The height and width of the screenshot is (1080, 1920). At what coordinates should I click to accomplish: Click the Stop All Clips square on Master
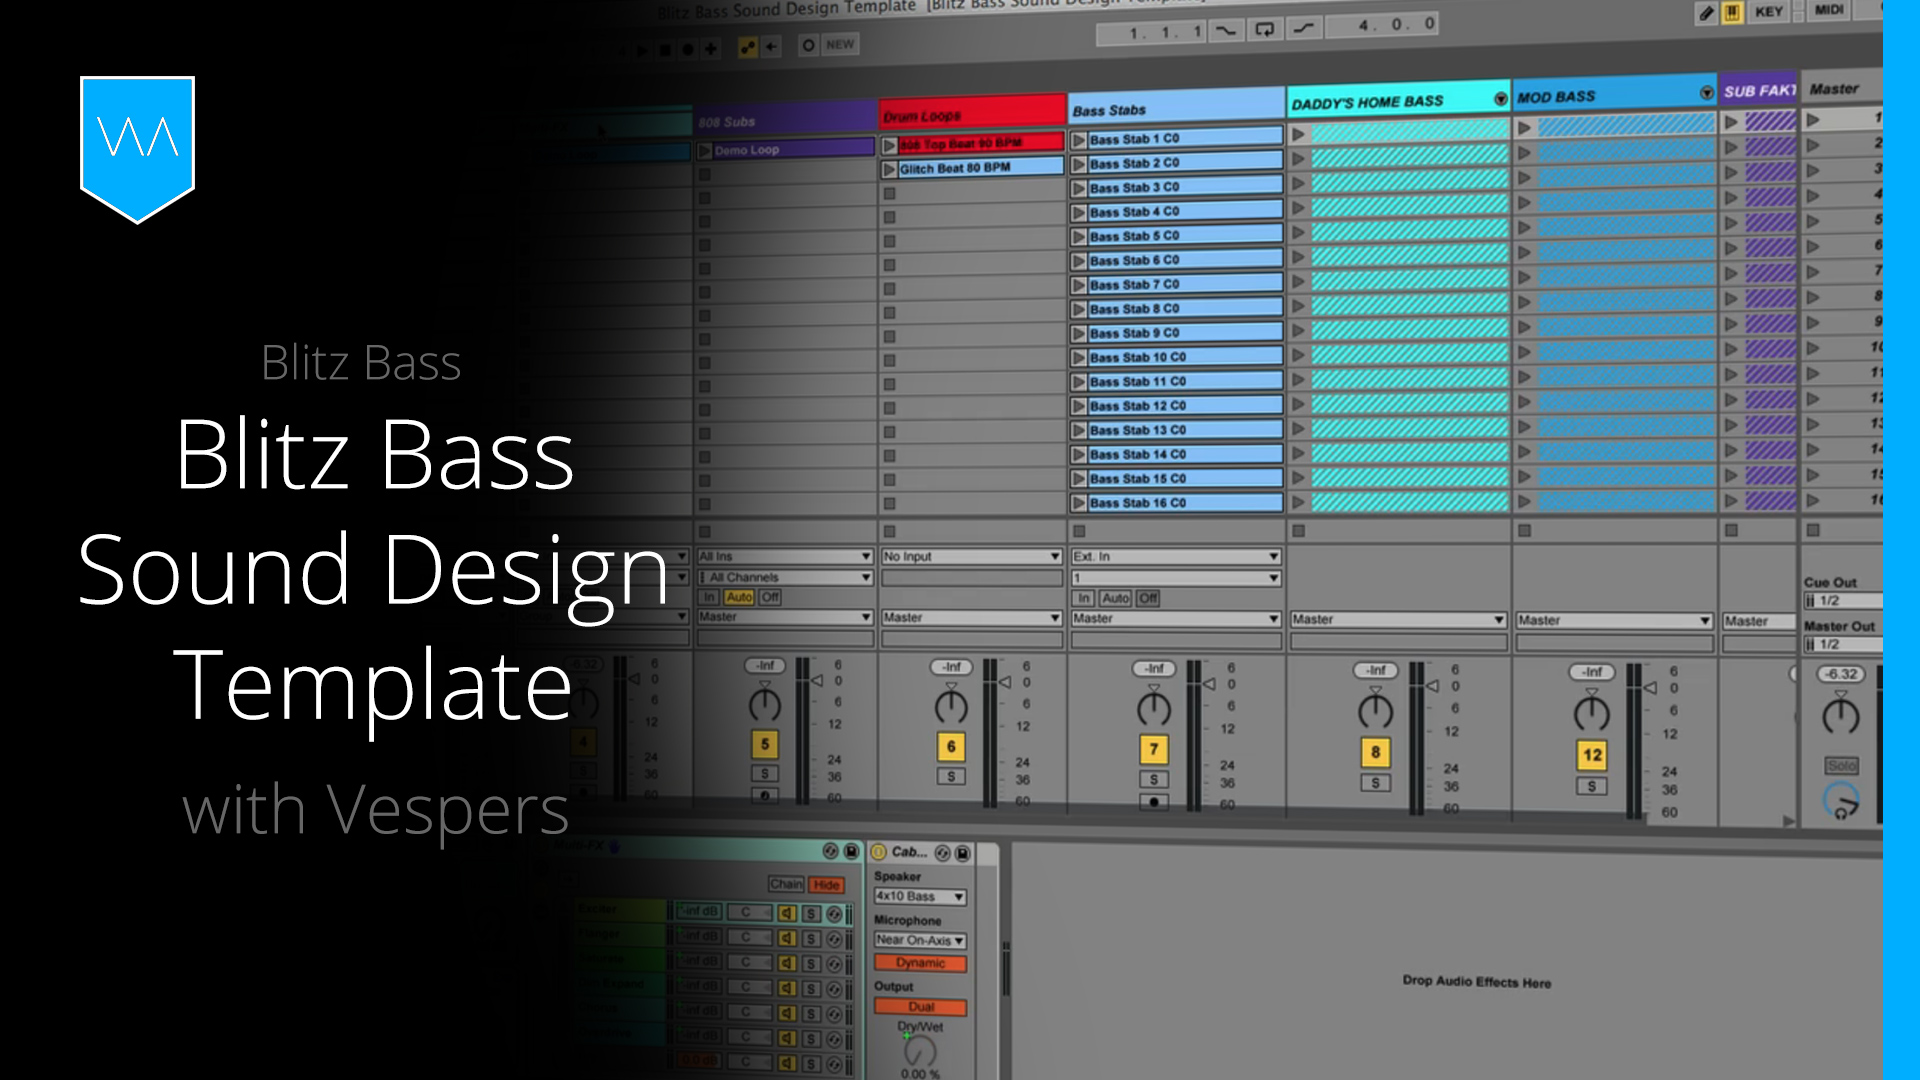tap(1813, 530)
